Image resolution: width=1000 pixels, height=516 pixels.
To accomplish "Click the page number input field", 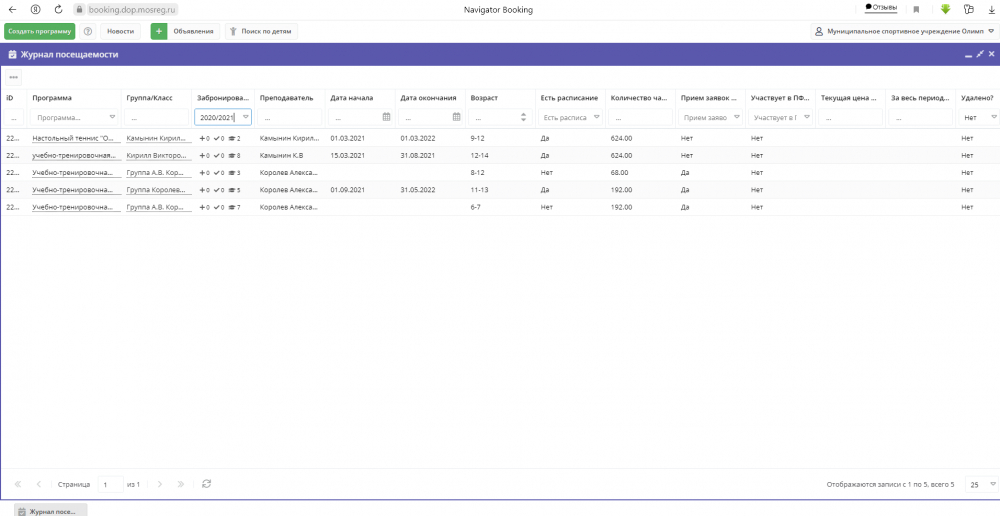I will pyautogui.click(x=111, y=484).
